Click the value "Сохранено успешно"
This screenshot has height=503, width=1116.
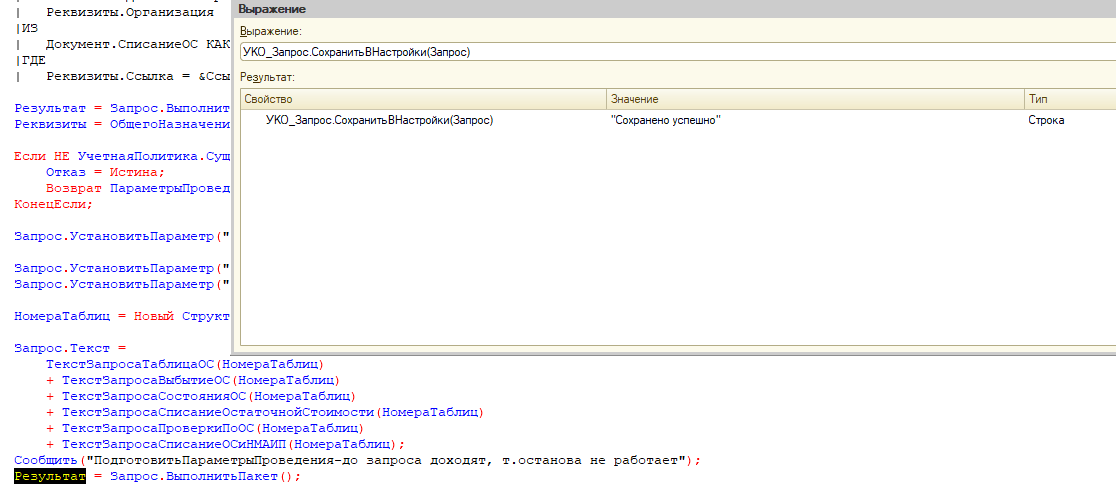click(666, 120)
